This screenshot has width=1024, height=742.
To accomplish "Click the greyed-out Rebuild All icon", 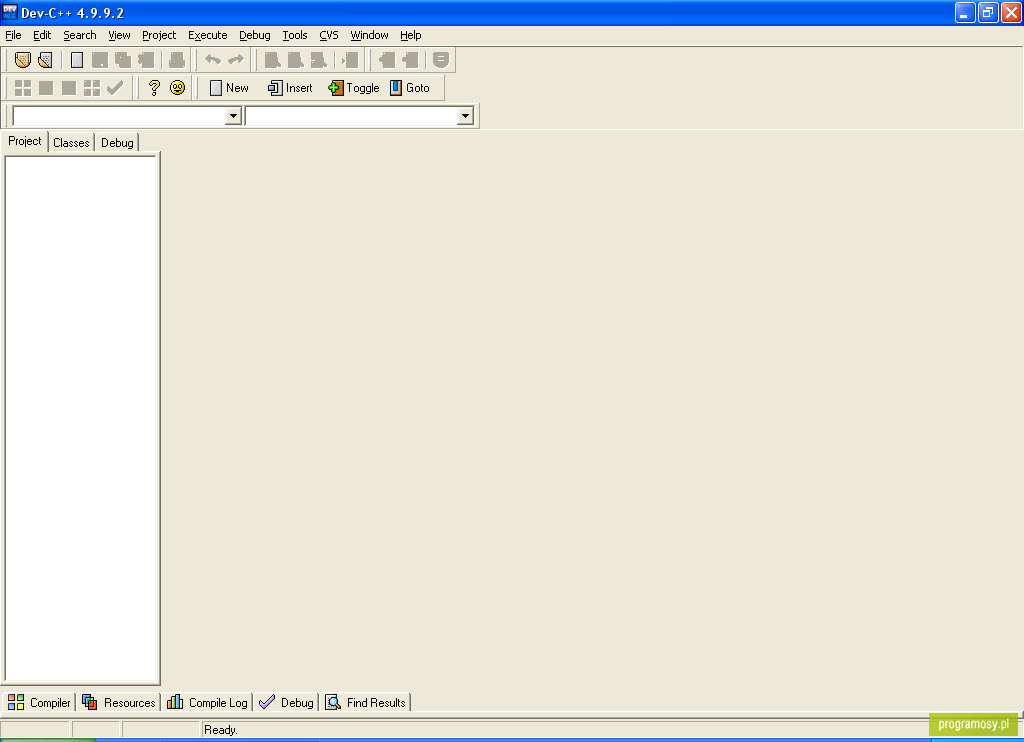I will click(x=92, y=88).
